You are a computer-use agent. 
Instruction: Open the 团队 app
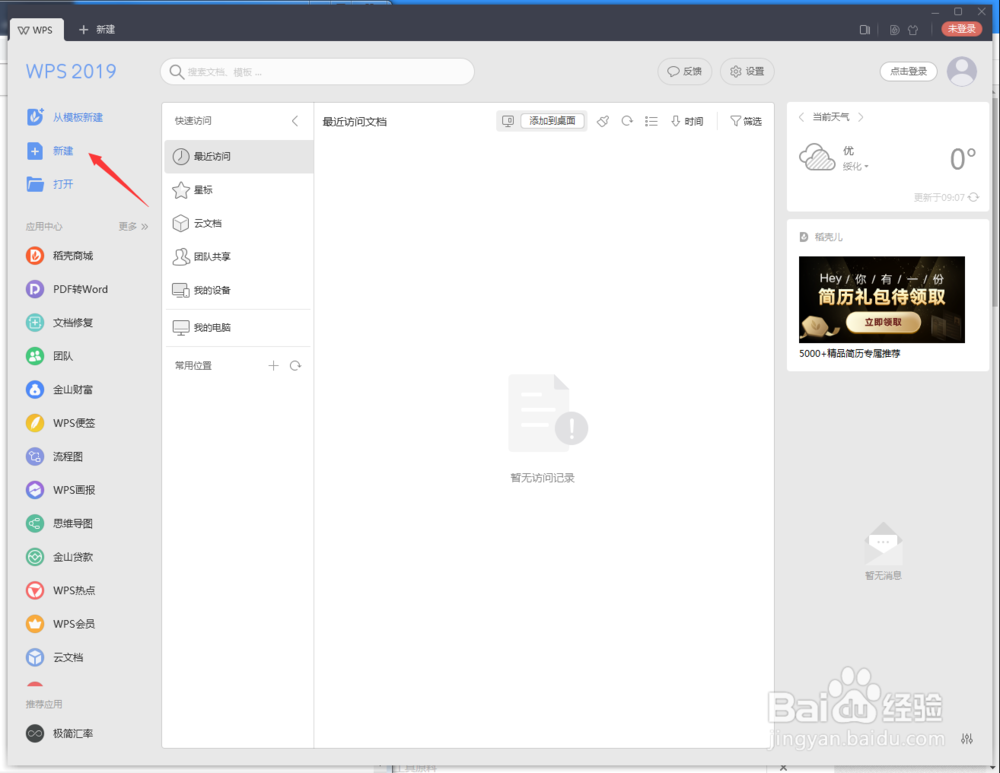[49, 356]
